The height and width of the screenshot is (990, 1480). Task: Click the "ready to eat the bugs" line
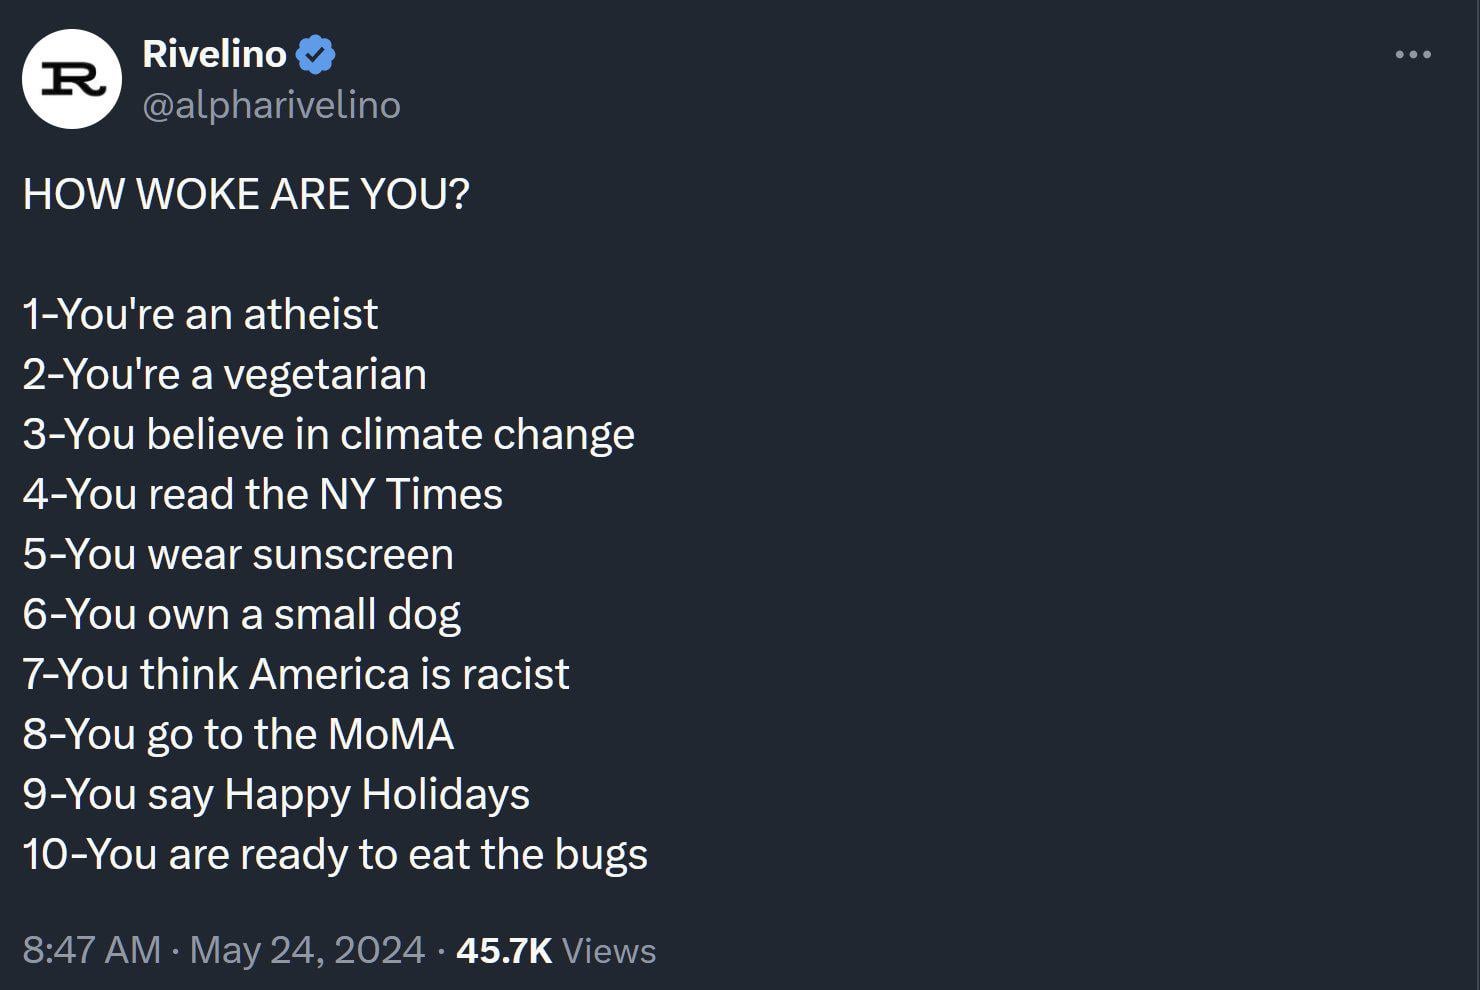point(335,854)
